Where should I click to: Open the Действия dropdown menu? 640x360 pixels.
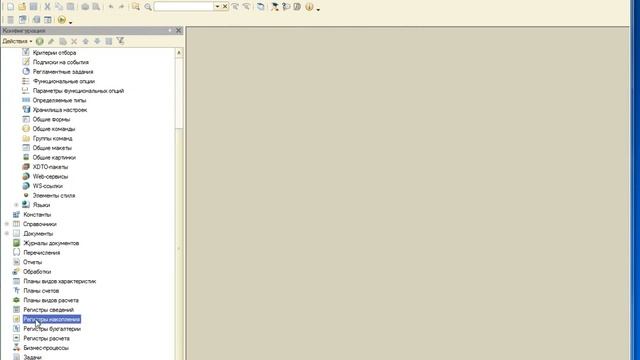click(17, 41)
